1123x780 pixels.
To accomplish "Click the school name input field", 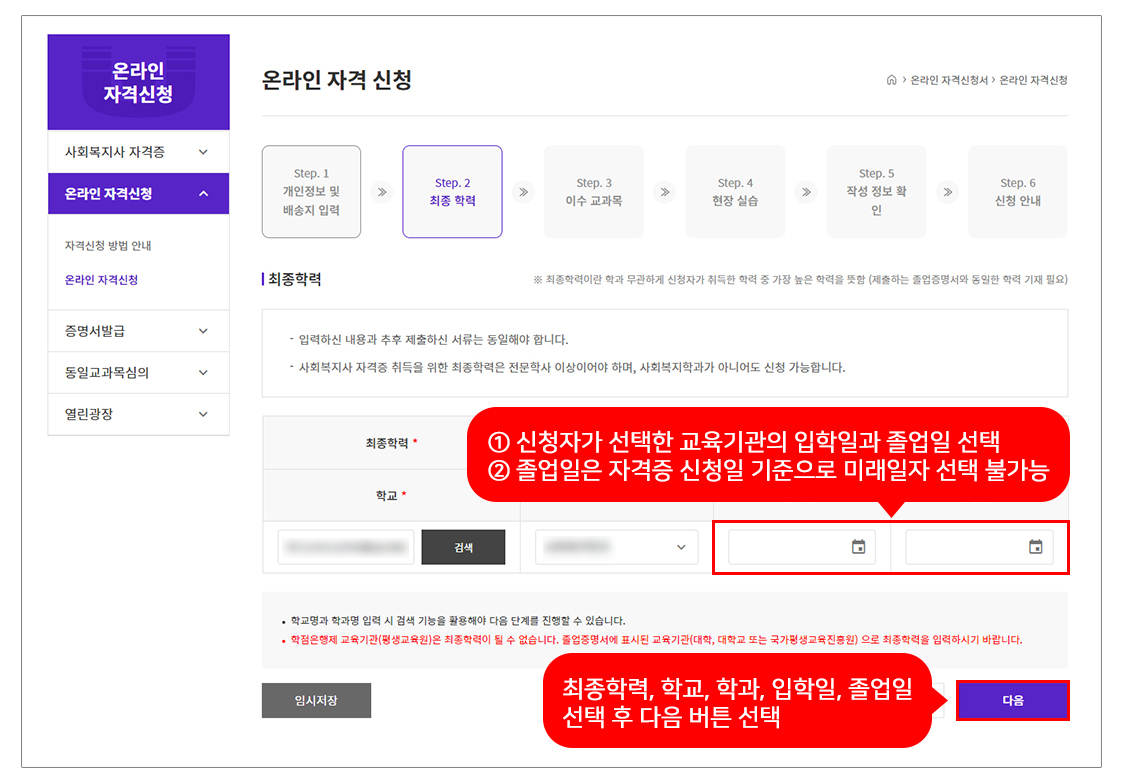I will (x=345, y=547).
